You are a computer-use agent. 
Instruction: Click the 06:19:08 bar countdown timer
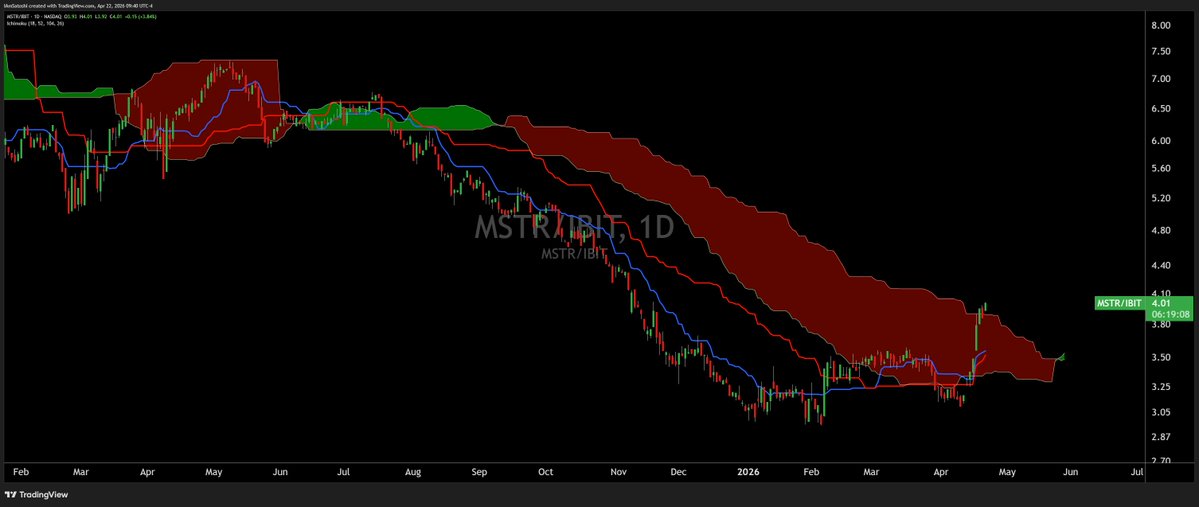click(x=1173, y=314)
